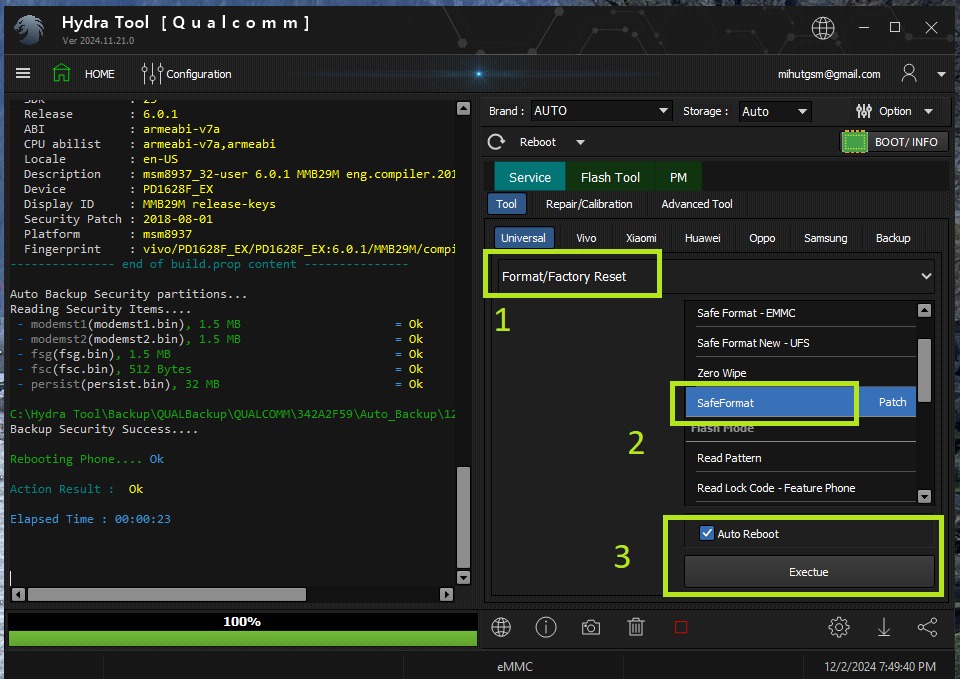This screenshot has height=679, width=960.
Task: Click the Reboot text button
Action: 538,142
